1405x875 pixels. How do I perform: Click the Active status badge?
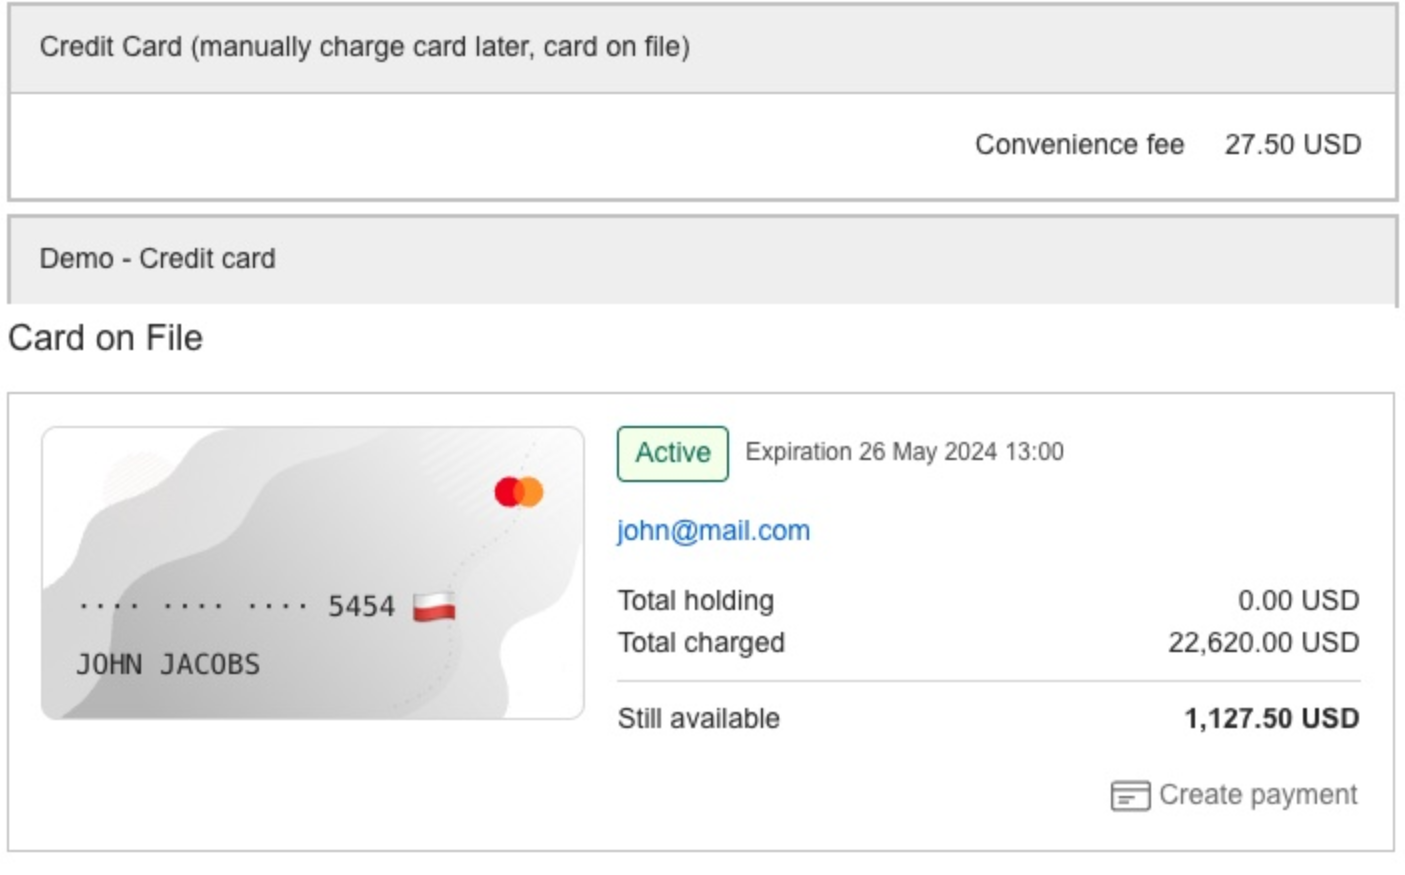[x=672, y=453]
